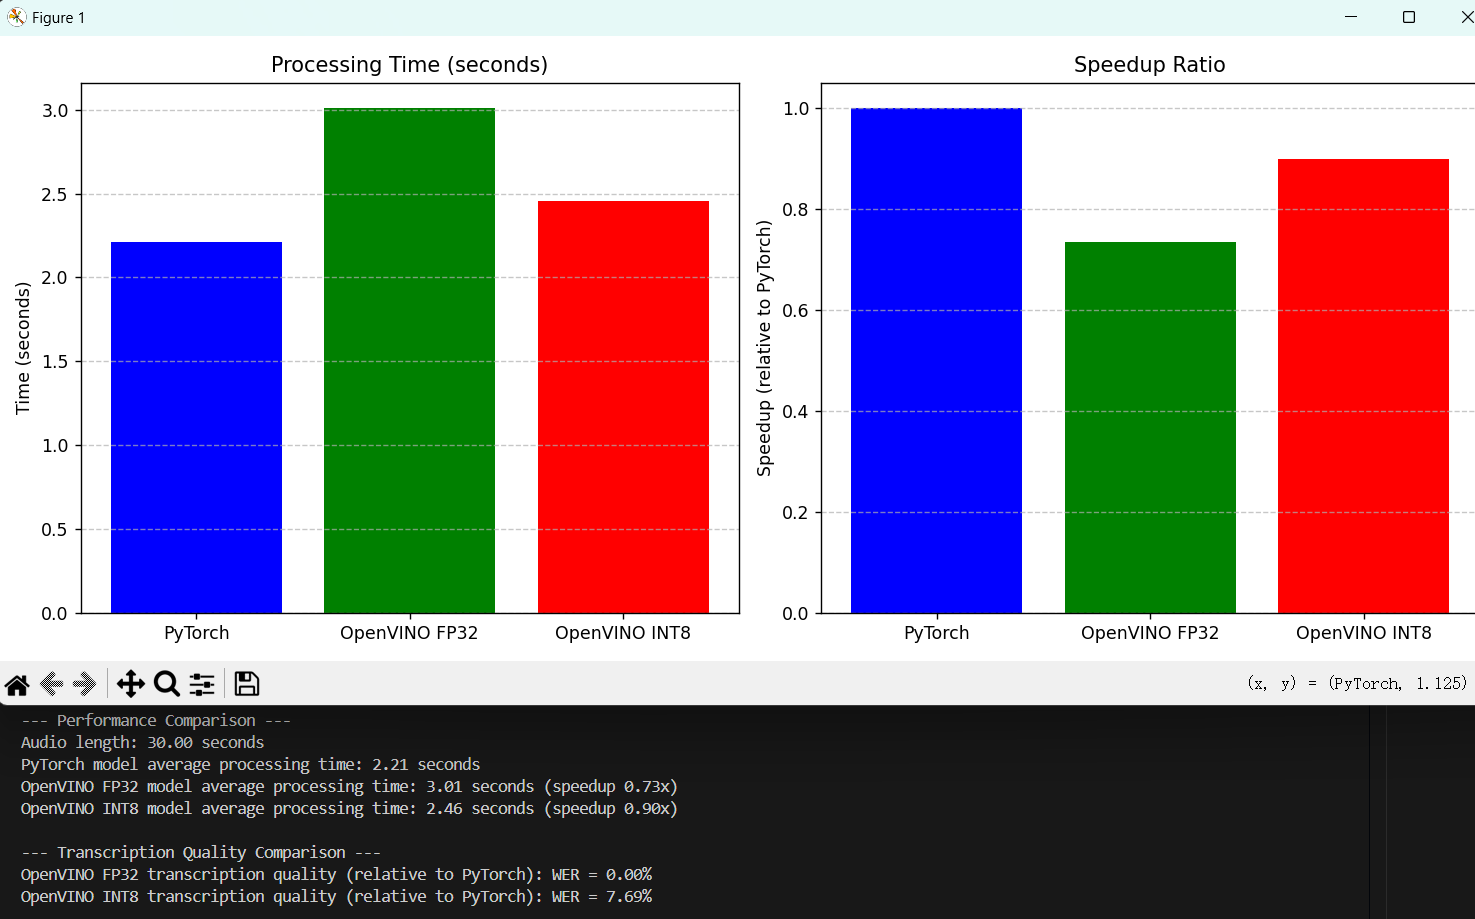Go forward to next view
The image size is (1475, 919).
[85, 684]
